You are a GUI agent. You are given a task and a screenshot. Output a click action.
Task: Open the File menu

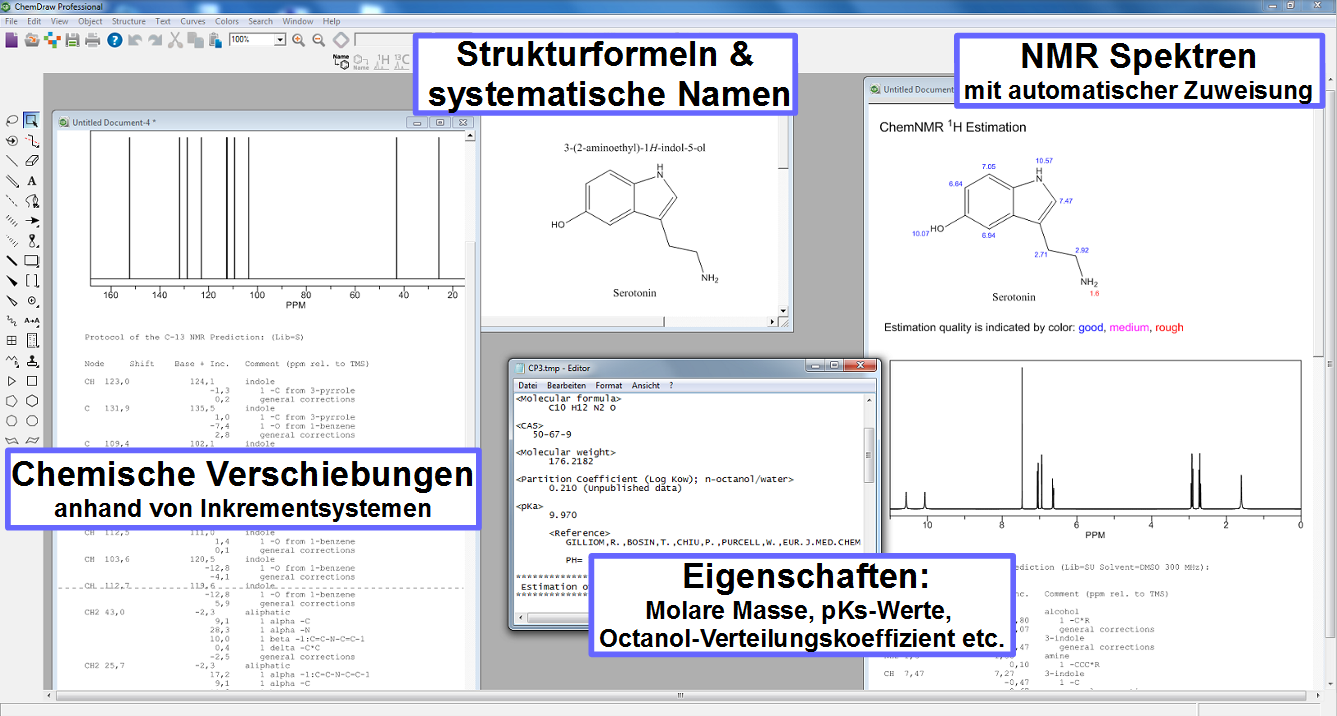coord(11,21)
